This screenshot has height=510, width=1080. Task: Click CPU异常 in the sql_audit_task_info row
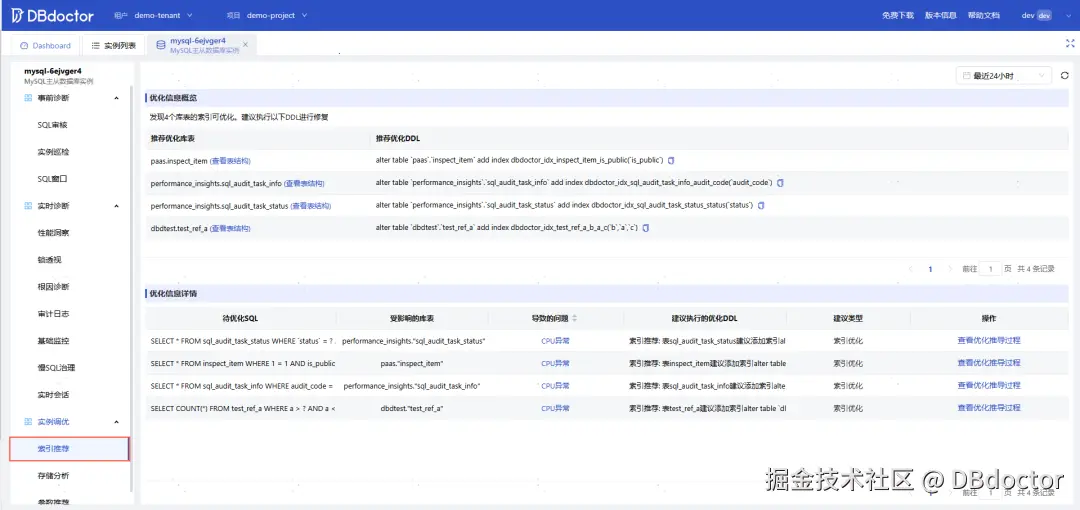click(555, 386)
